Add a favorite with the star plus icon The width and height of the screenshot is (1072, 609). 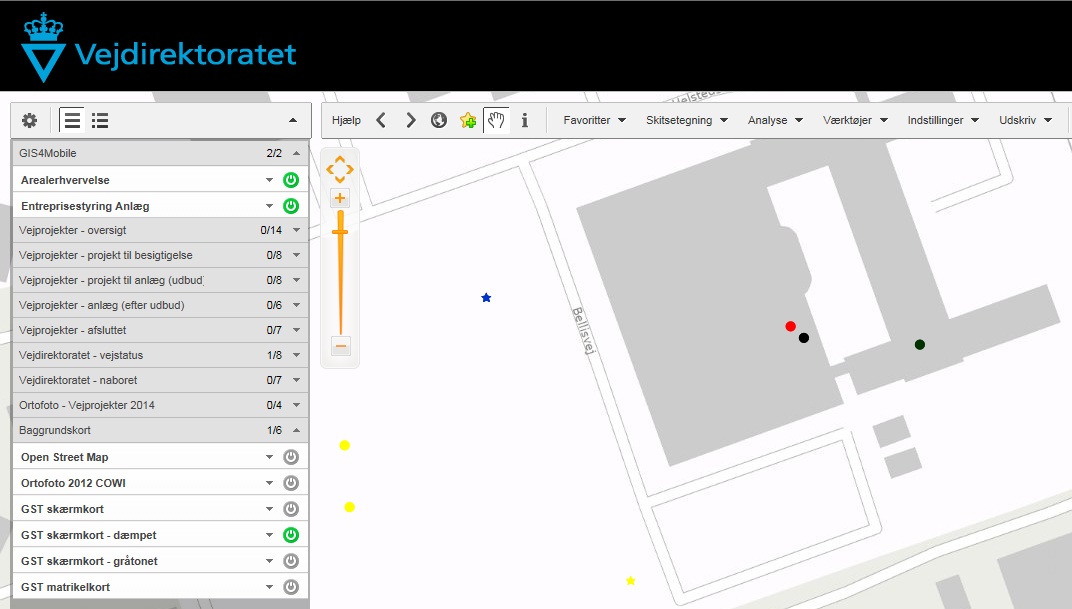[468, 120]
